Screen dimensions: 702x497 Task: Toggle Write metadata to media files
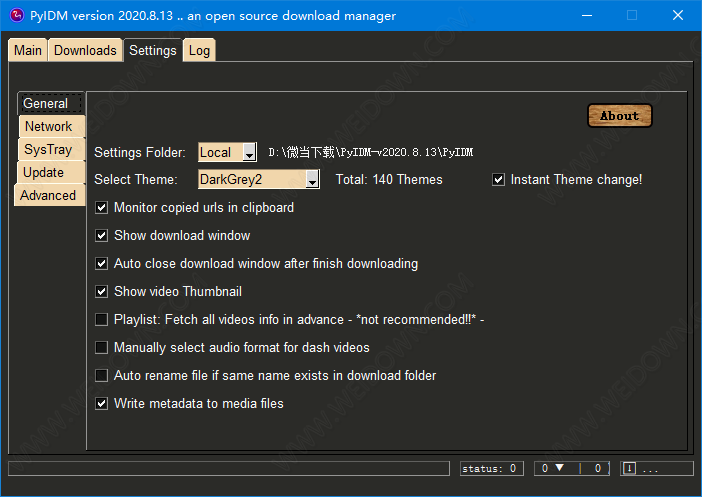(x=102, y=403)
